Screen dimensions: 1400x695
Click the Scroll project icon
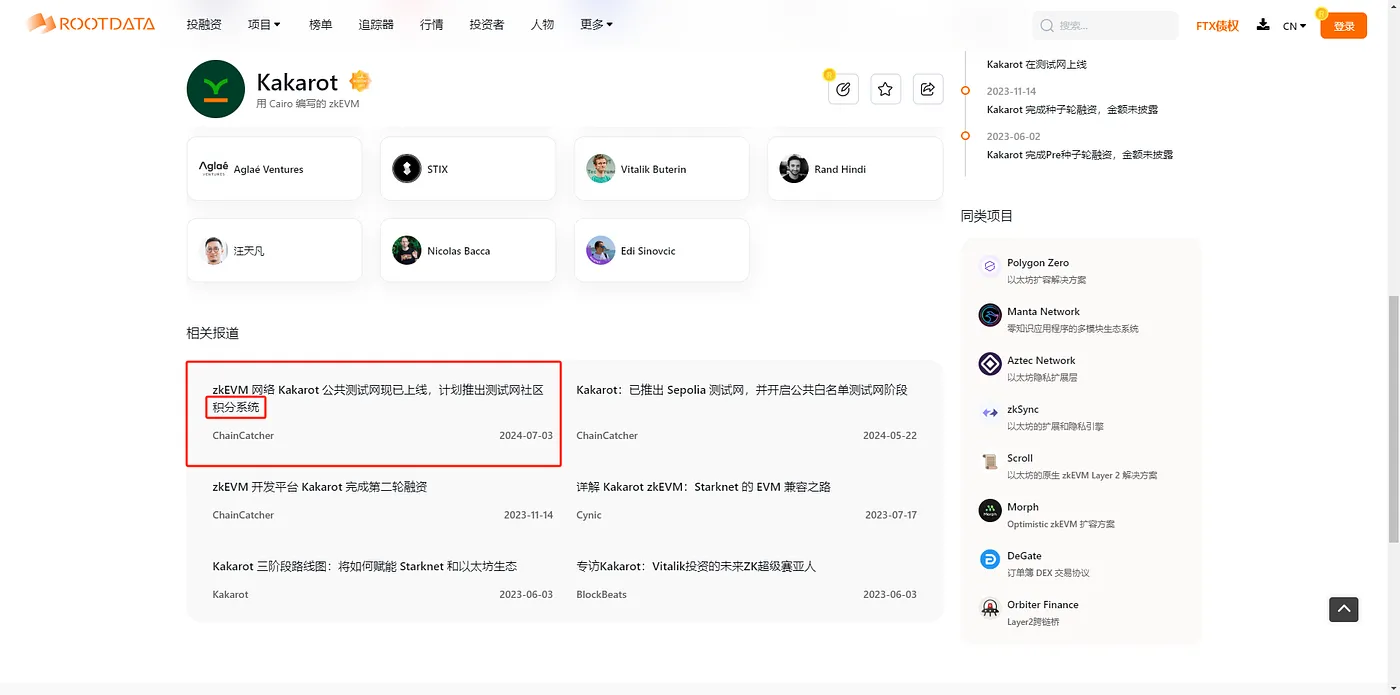pyautogui.click(x=990, y=462)
